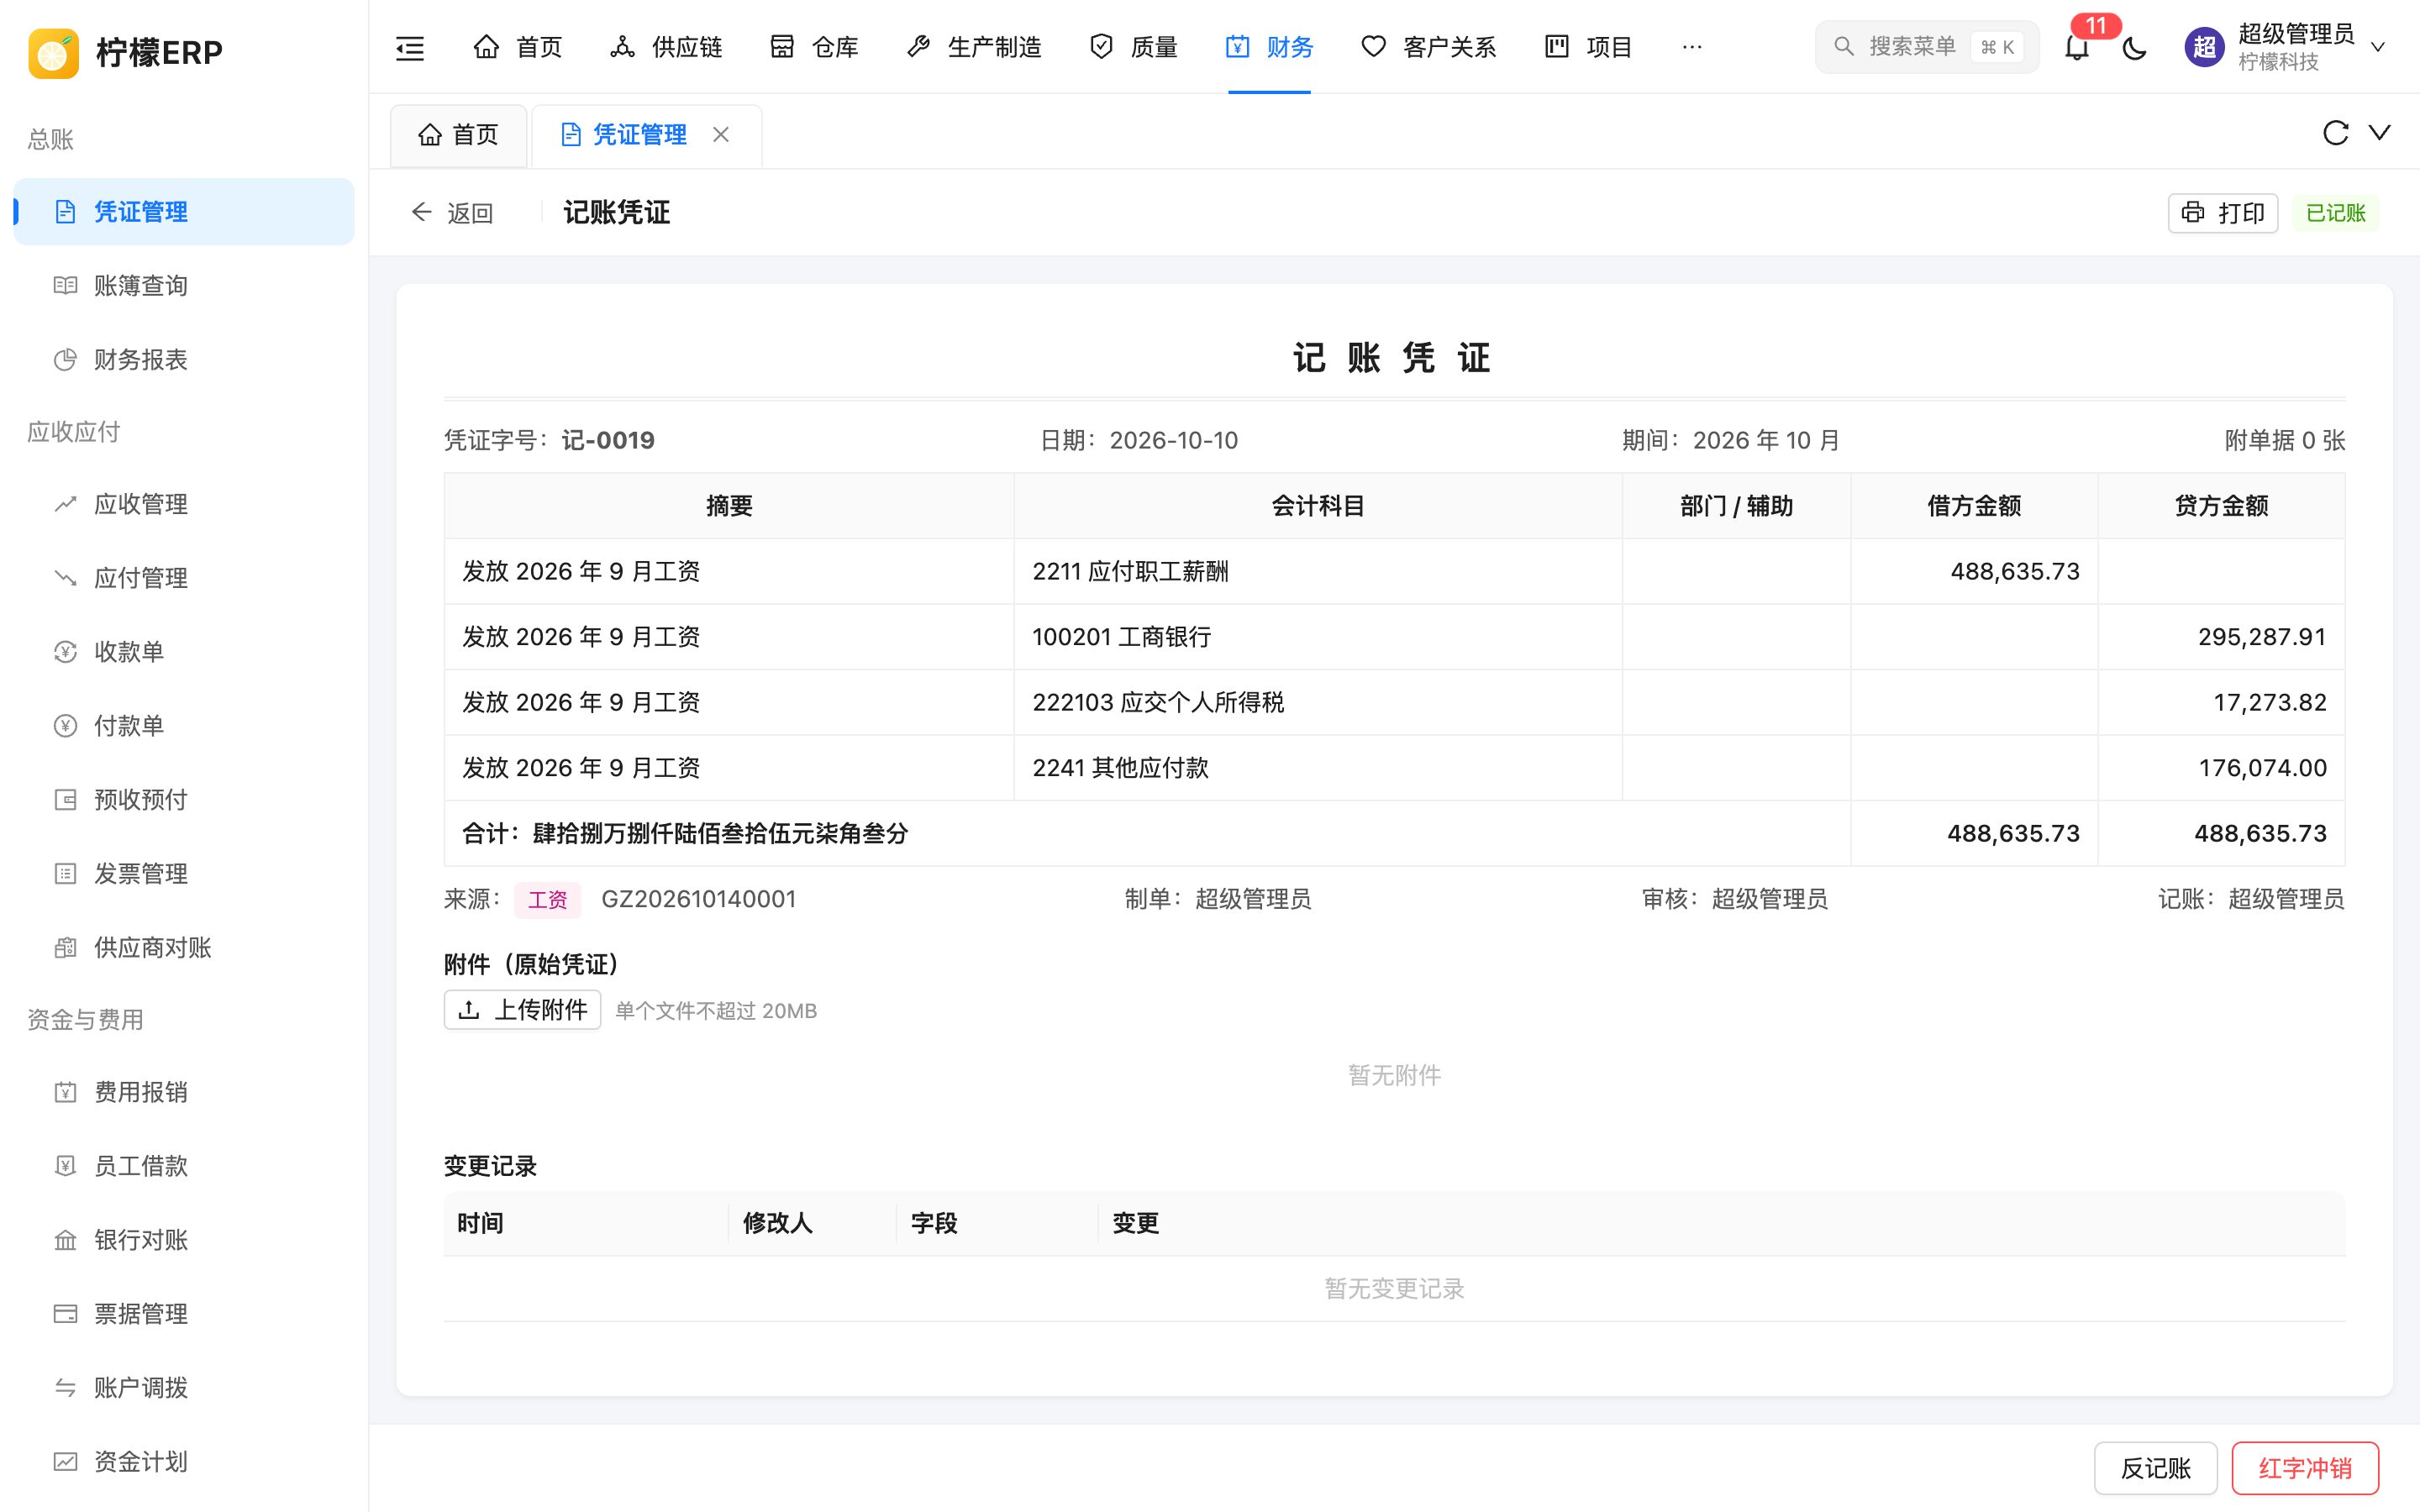The width and height of the screenshot is (2420, 1512).
Task: Open 付款单 in sidebar
Action: pos(184,726)
